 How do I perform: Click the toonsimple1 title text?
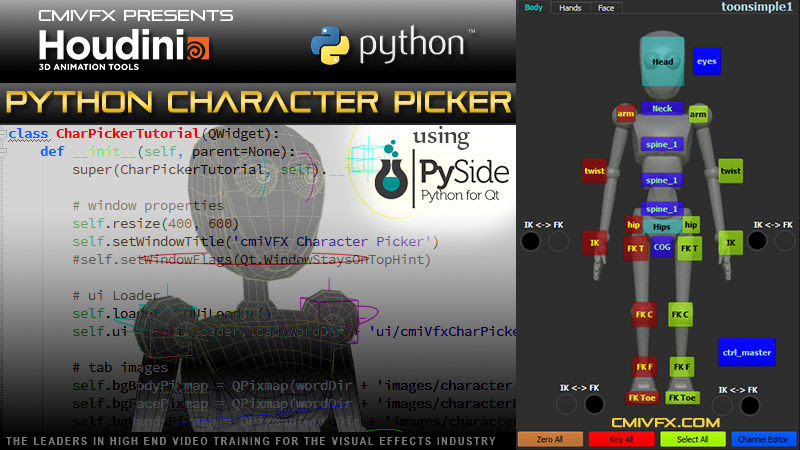coord(757,7)
